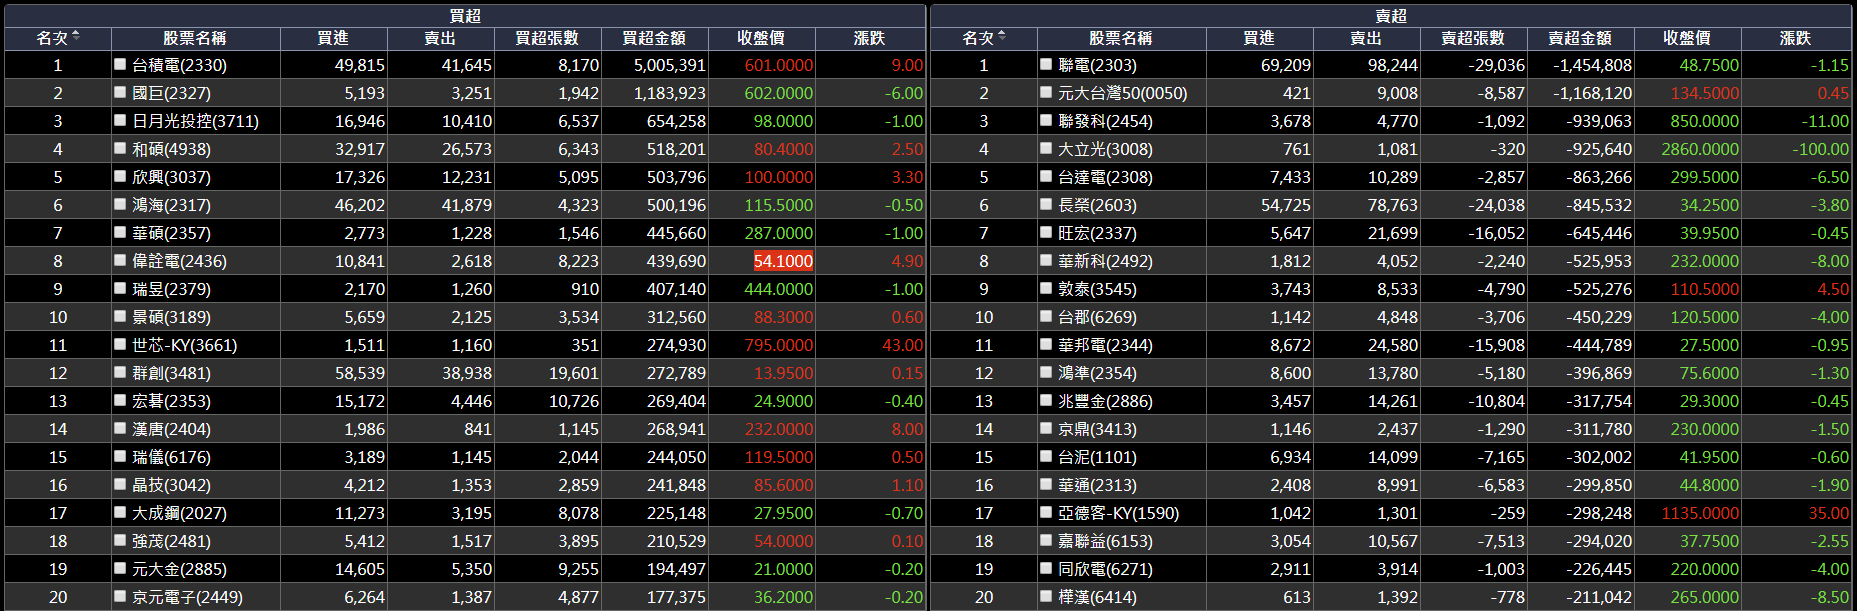This screenshot has width=1857, height=611.
Task: Click the 賣超 panel title
Action: coord(1391,16)
